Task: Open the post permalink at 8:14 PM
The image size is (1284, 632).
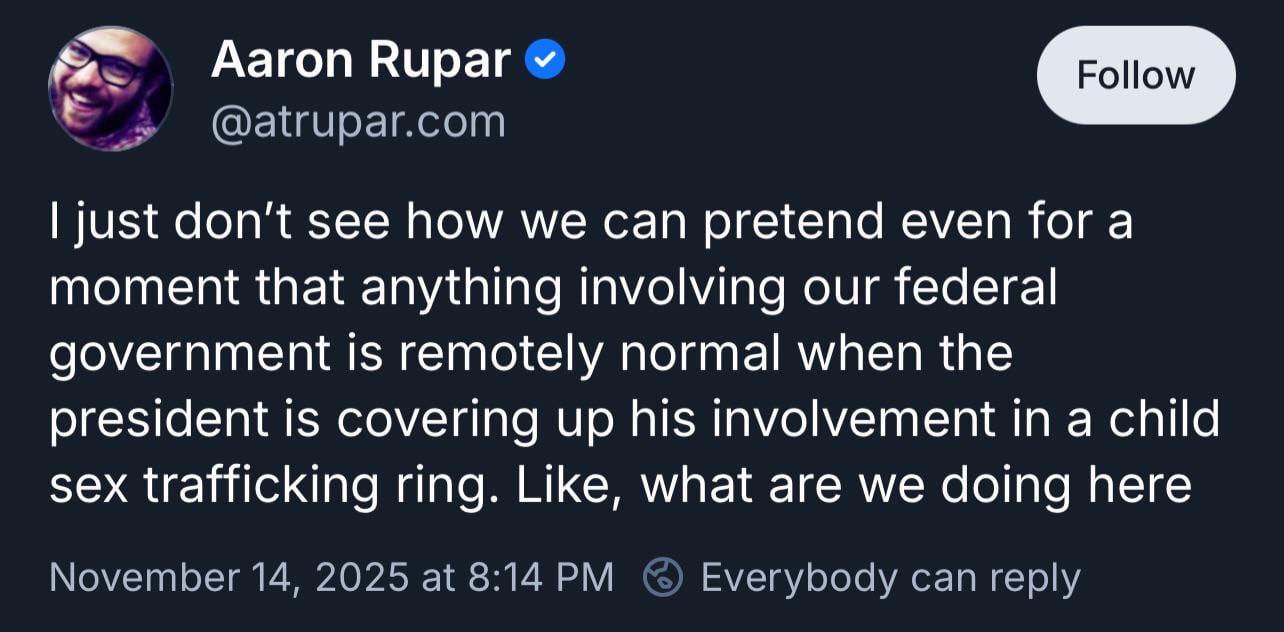Action: 540,577
